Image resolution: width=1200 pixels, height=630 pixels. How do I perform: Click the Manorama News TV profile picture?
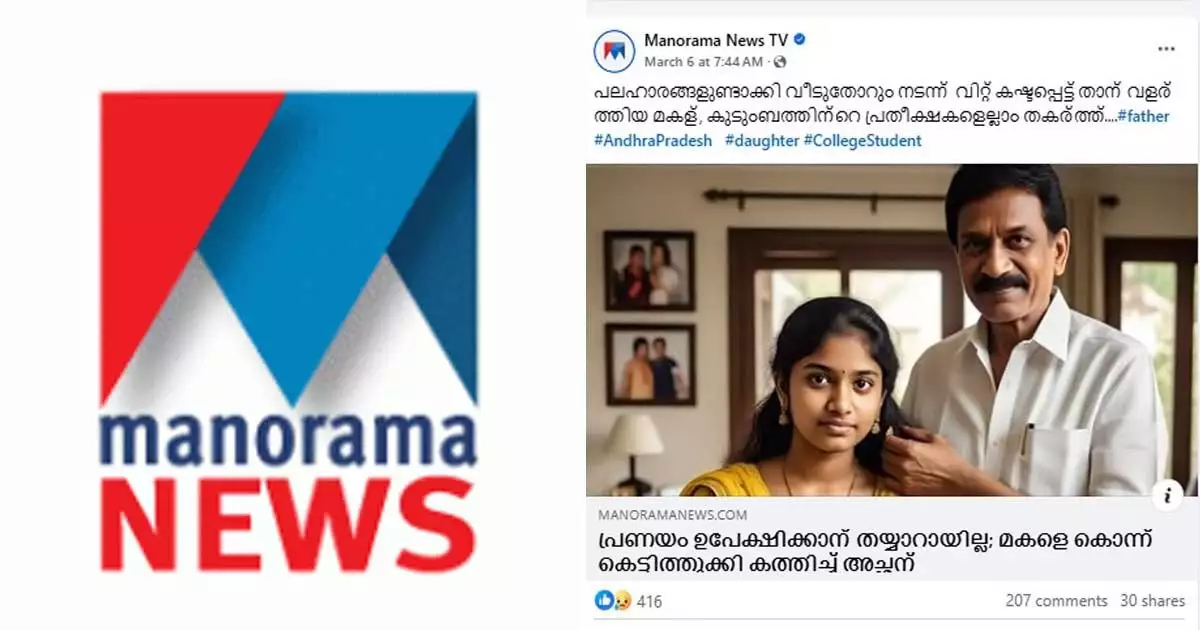615,50
